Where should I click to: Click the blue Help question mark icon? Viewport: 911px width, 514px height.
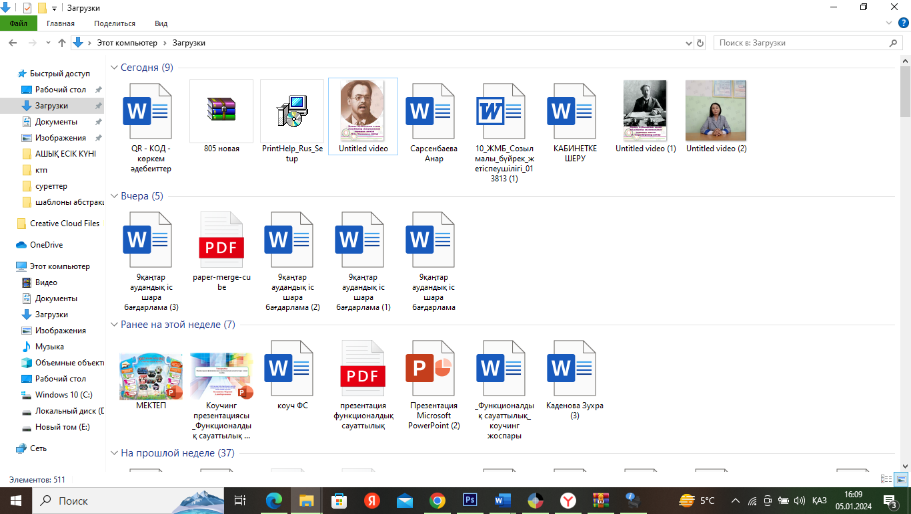tap(903, 22)
